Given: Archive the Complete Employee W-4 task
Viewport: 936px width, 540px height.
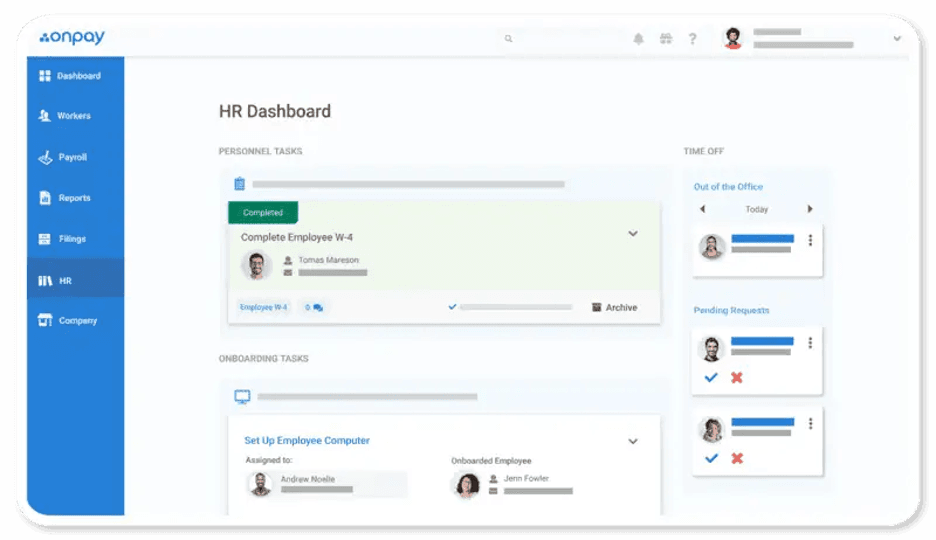Looking at the screenshot, I should pos(614,307).
